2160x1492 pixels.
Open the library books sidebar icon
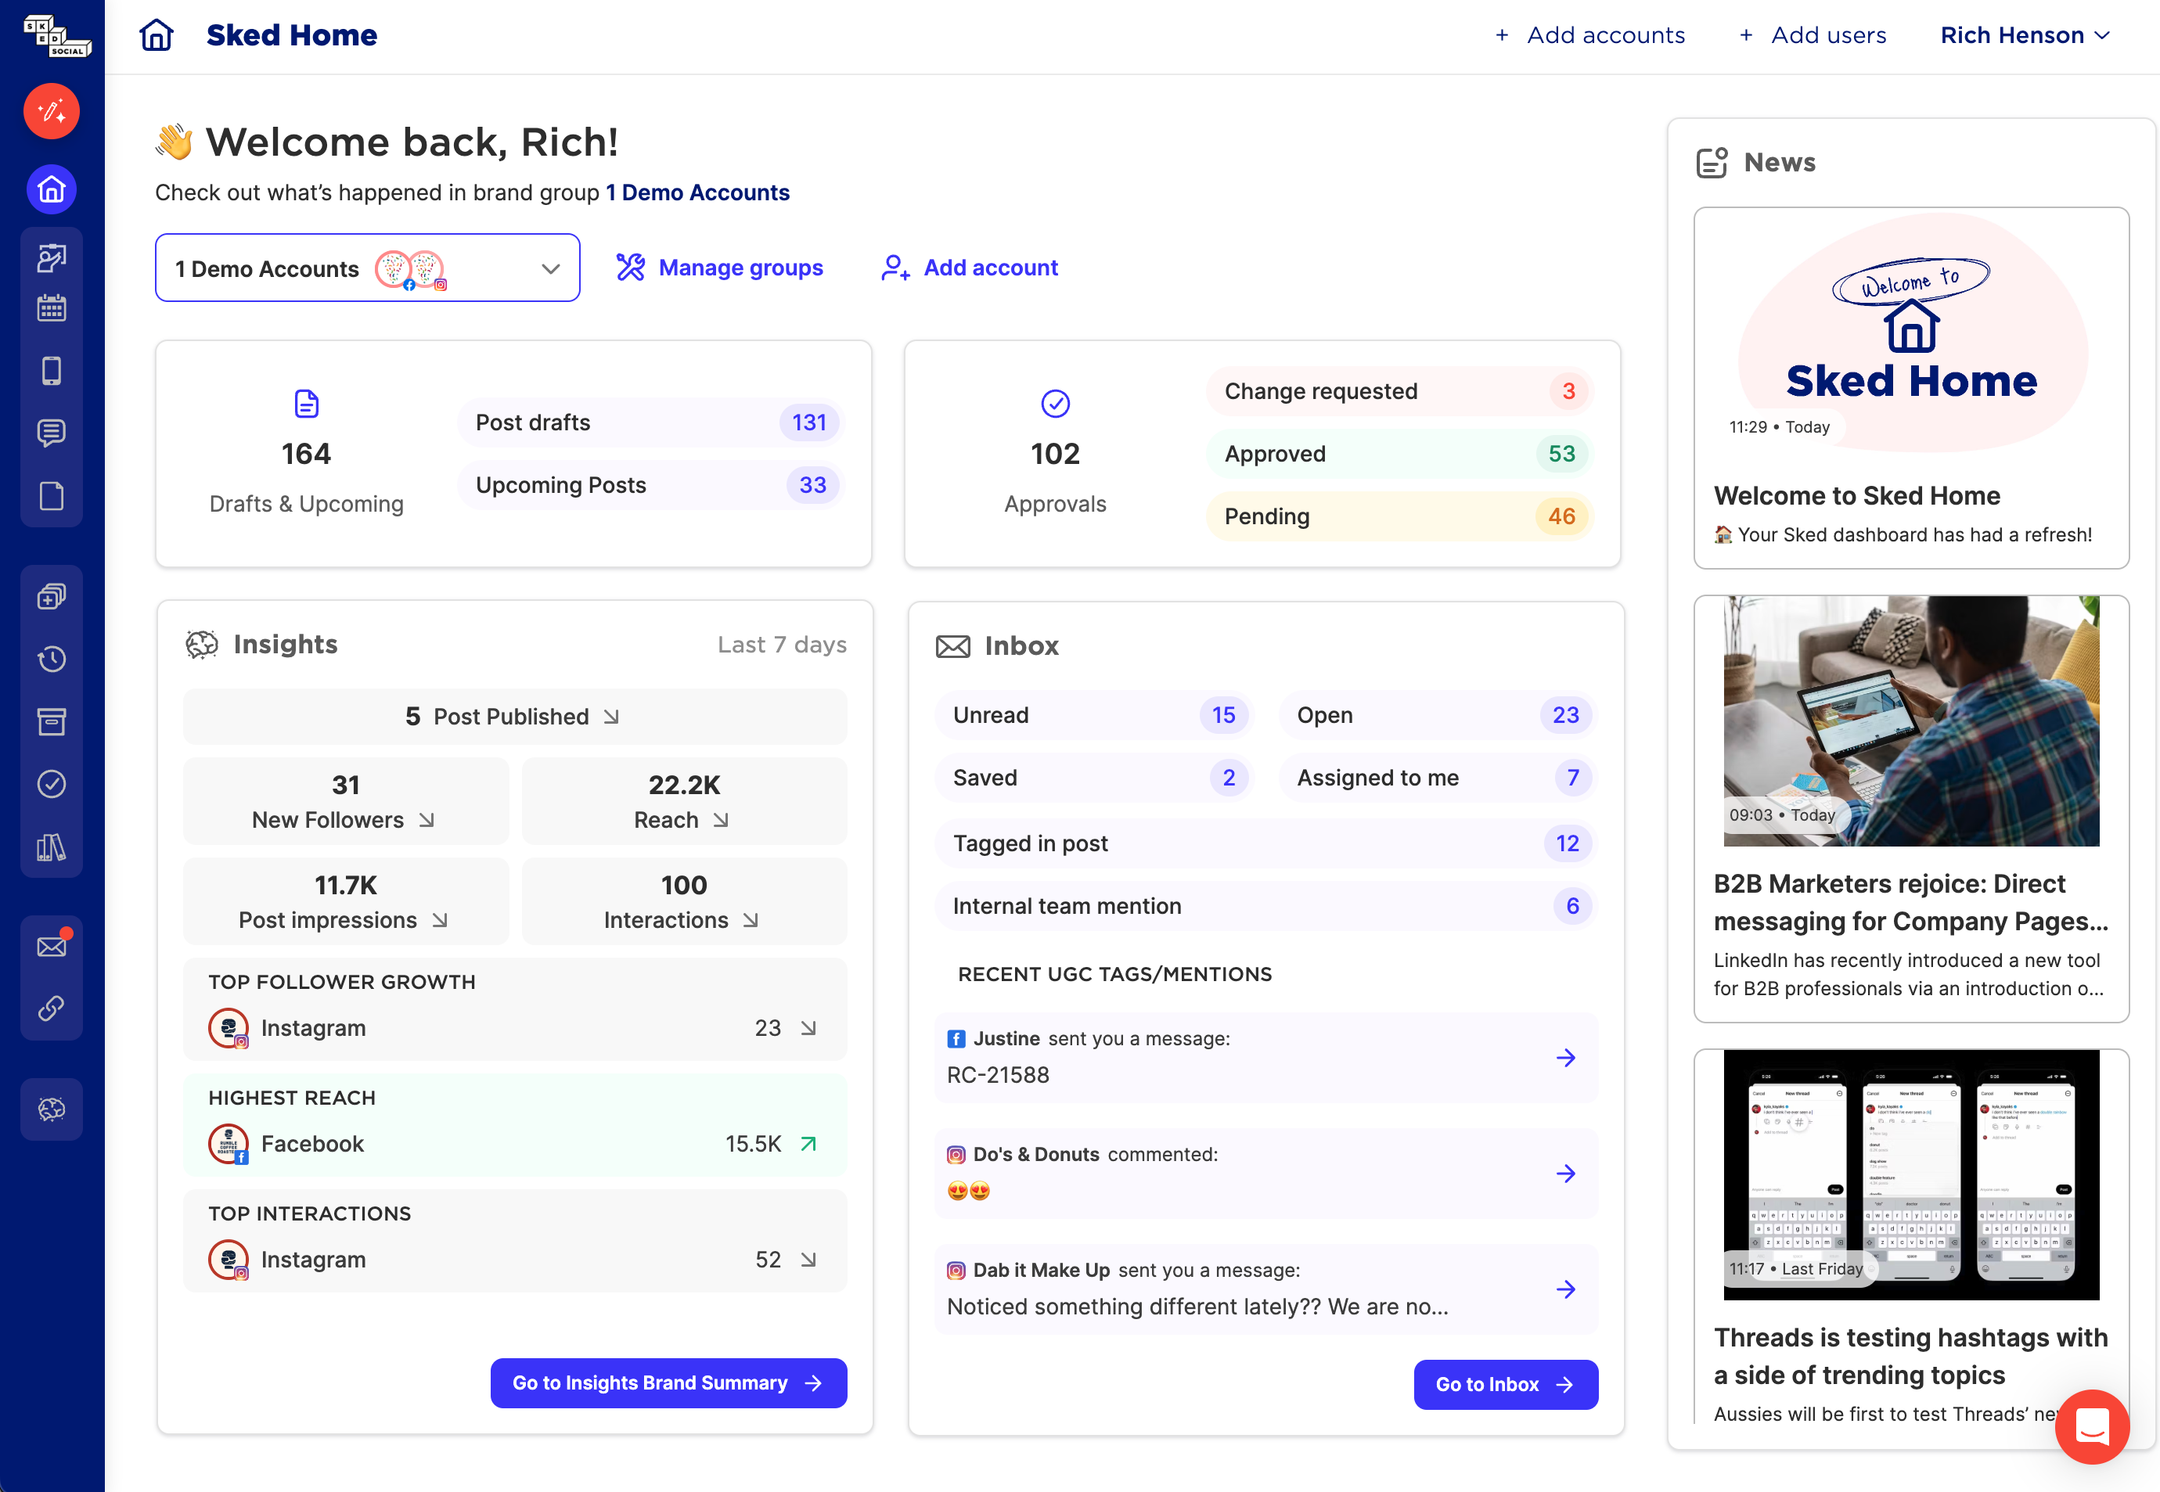click(52, 848)
